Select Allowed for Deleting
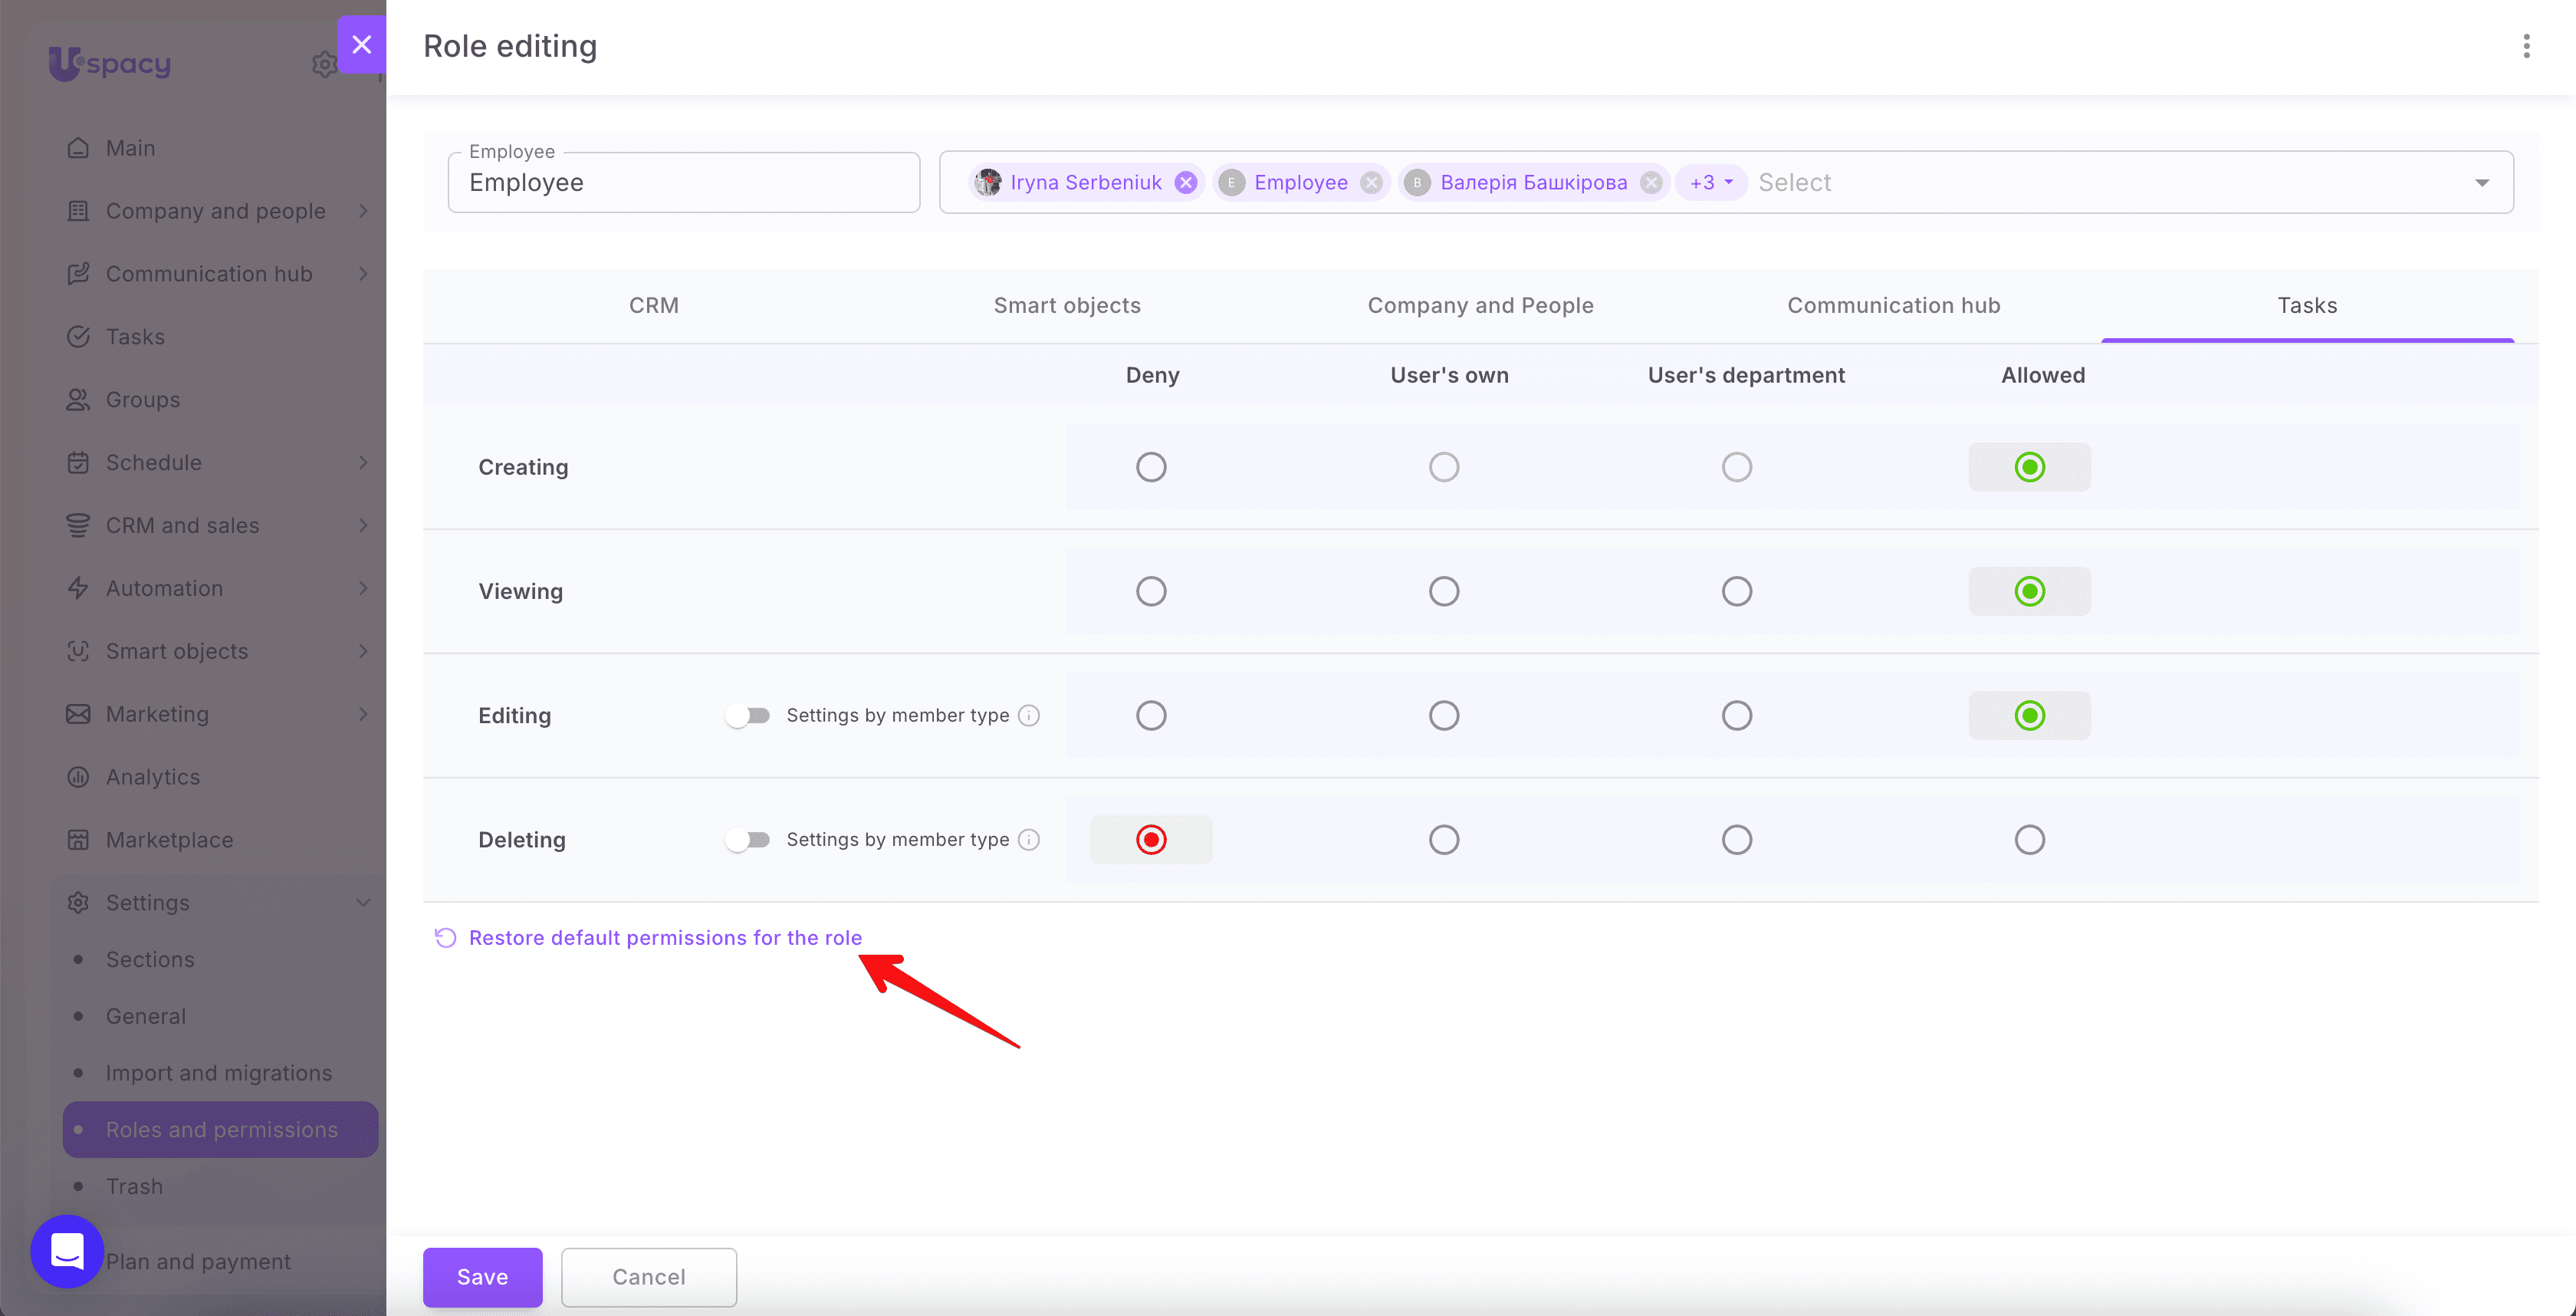This screenshot has height=1316, width=2576. (2030, 839)
